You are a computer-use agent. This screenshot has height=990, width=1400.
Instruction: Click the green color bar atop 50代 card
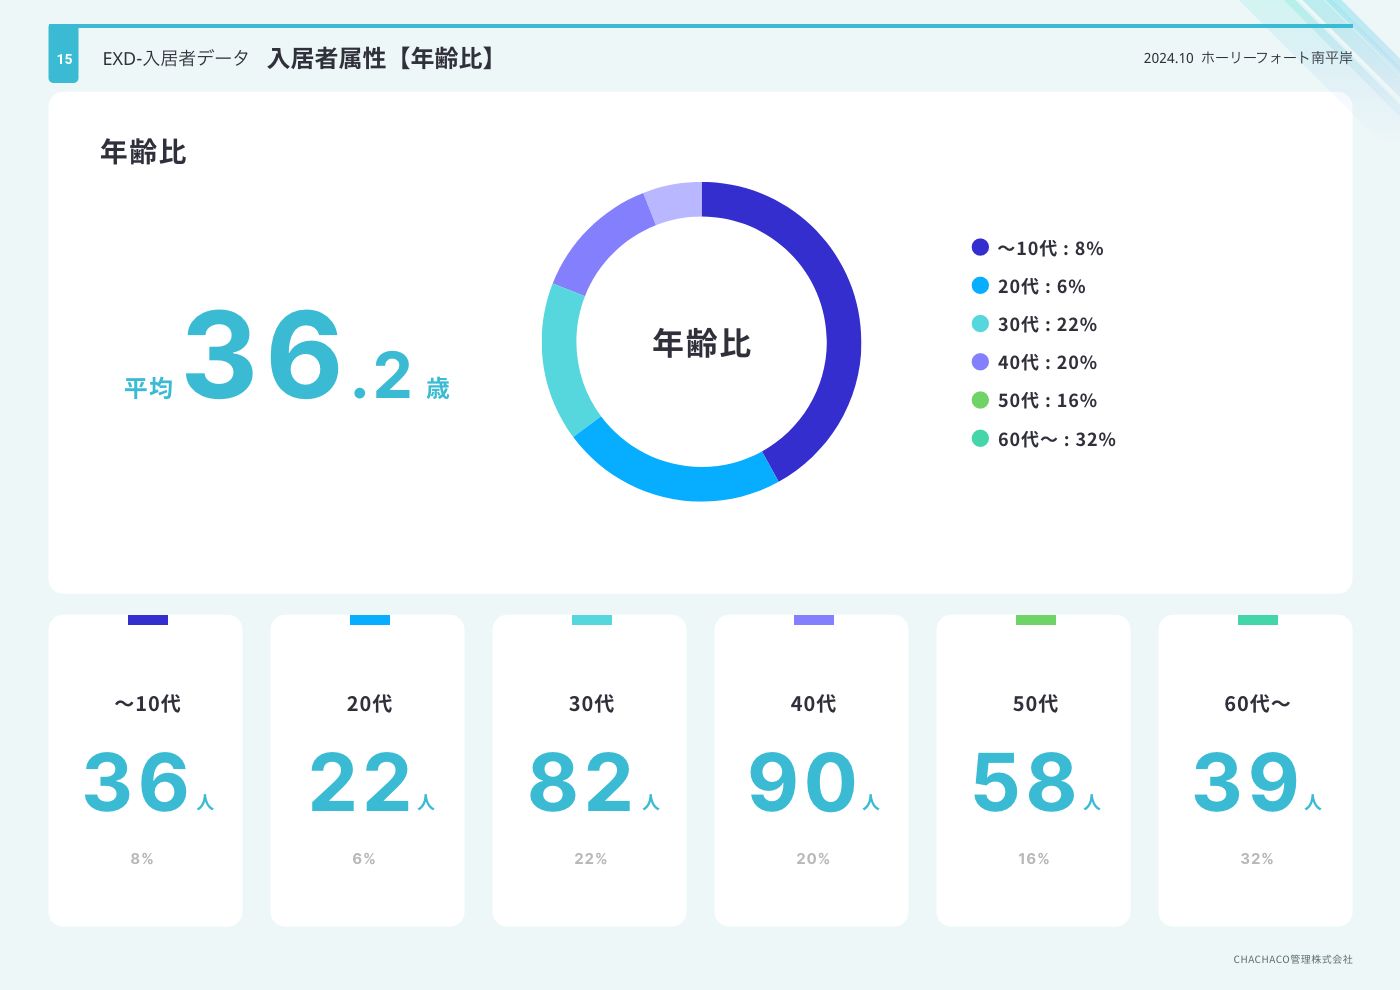point(1035,620)
